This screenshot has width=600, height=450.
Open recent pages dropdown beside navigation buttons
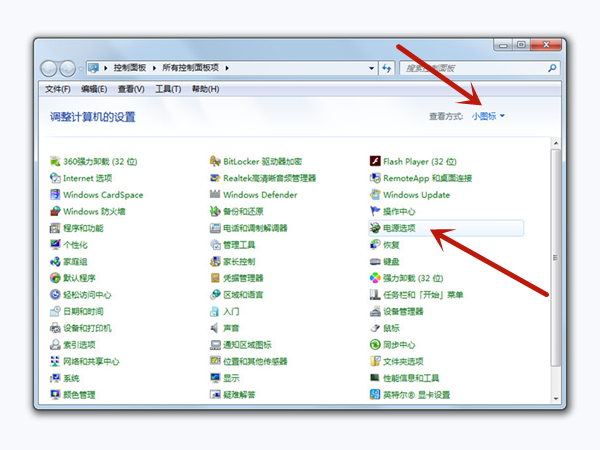point(81,69)
